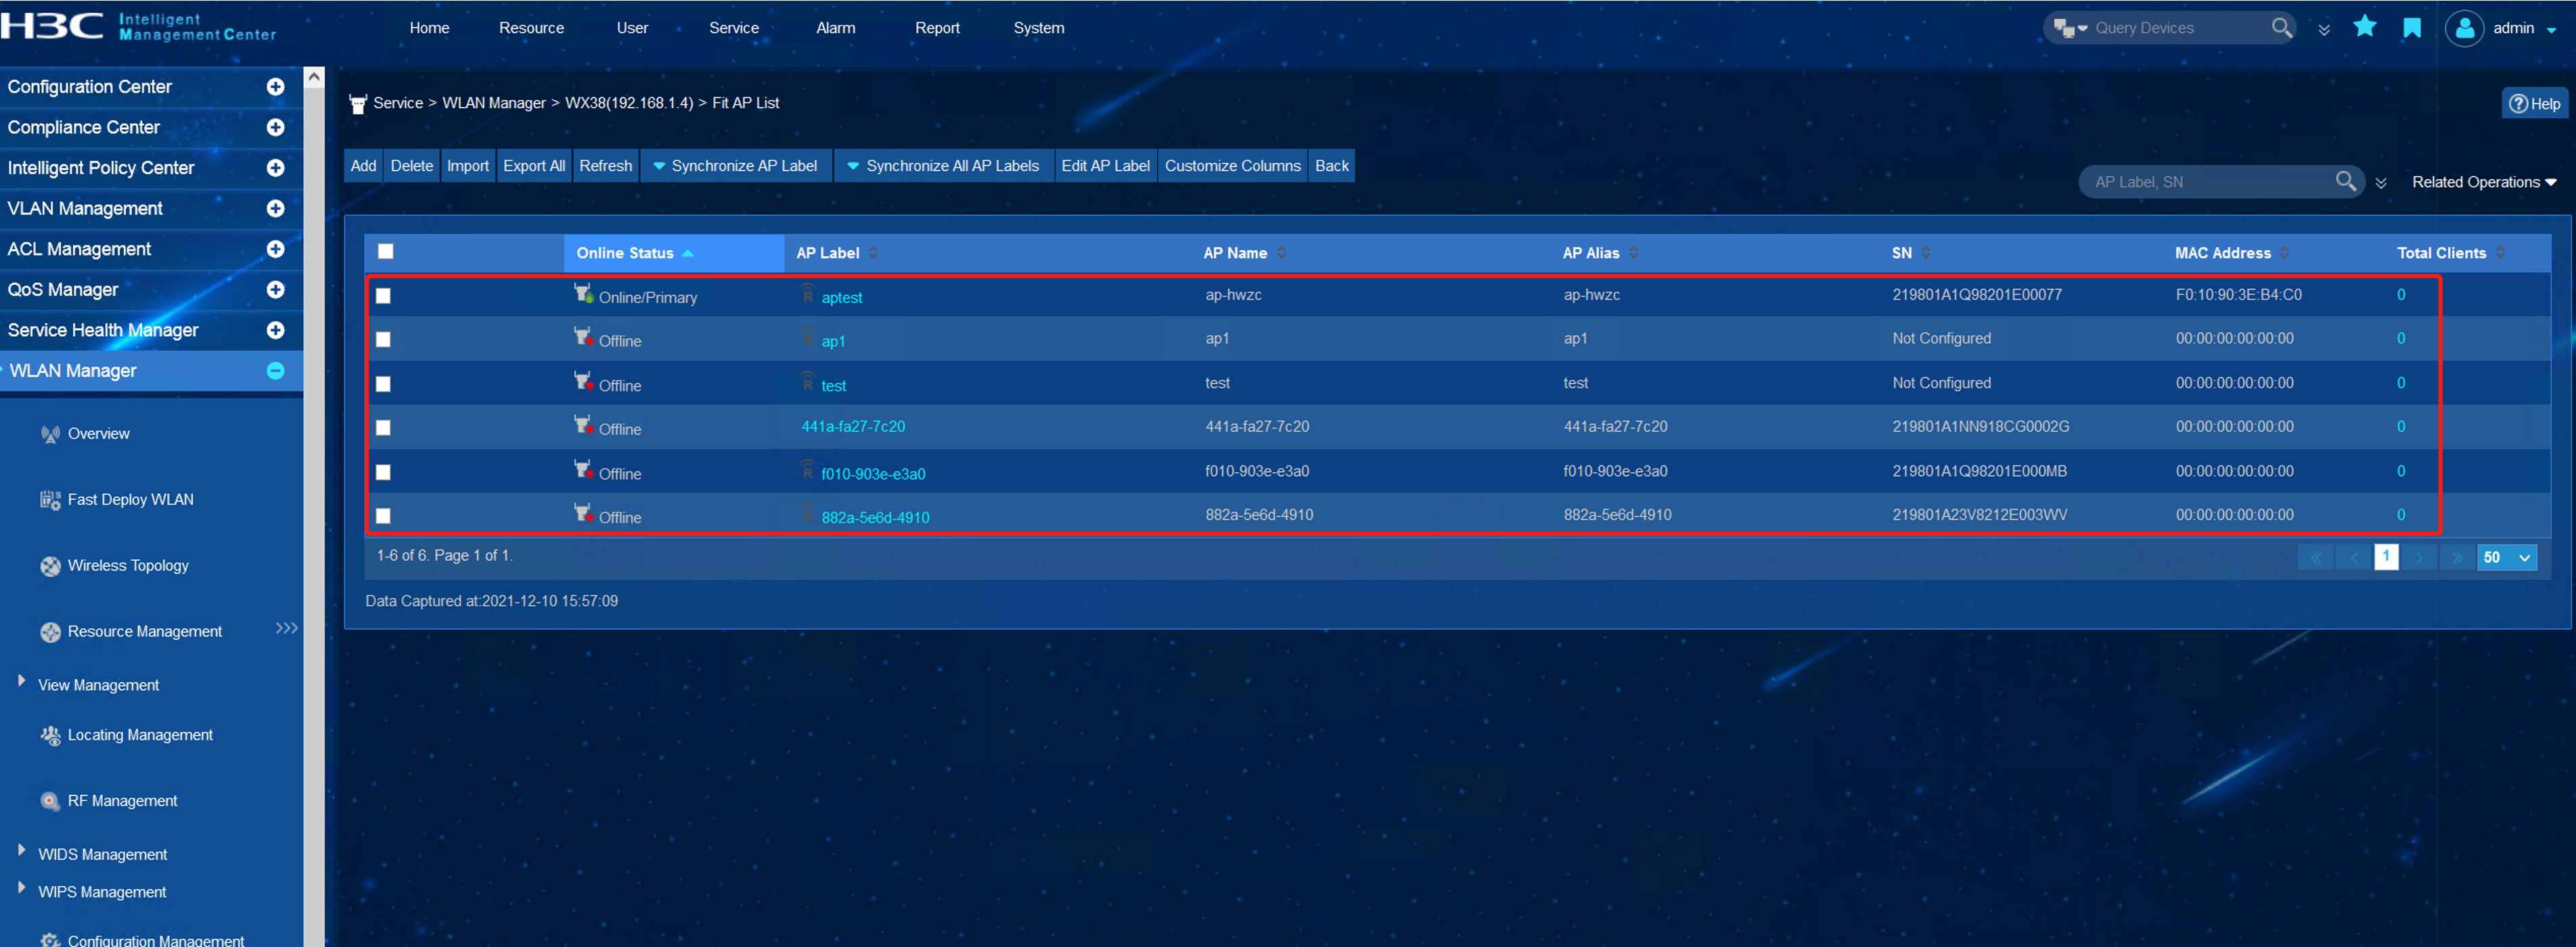
Task: Click the bookmark icon in the top bar
Action: tap(2412, 27)
